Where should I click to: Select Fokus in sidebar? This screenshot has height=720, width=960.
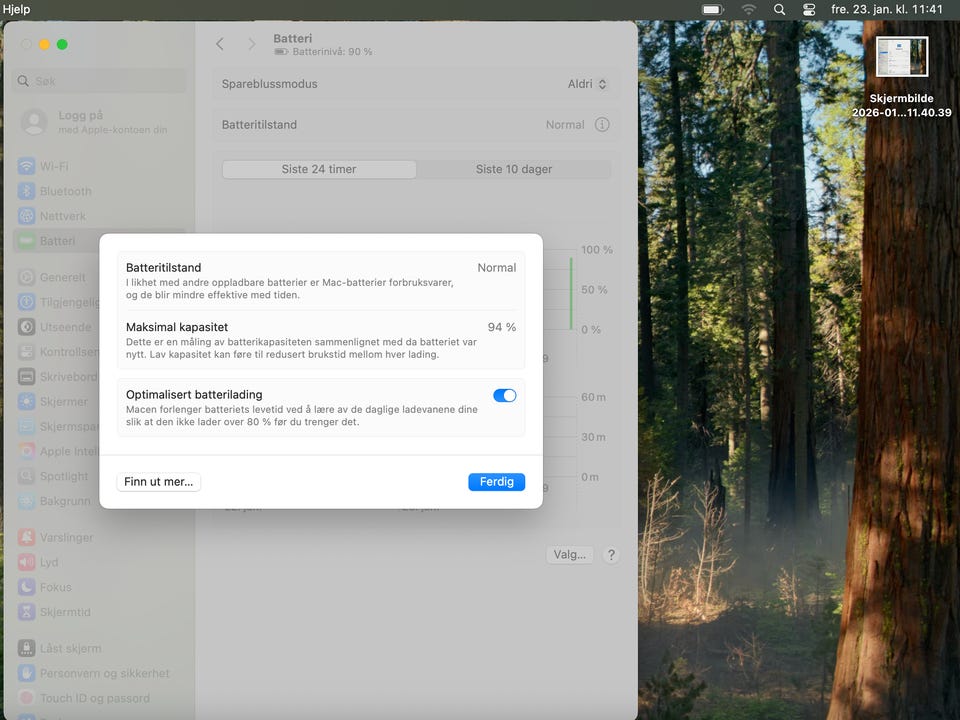point(99,587)
